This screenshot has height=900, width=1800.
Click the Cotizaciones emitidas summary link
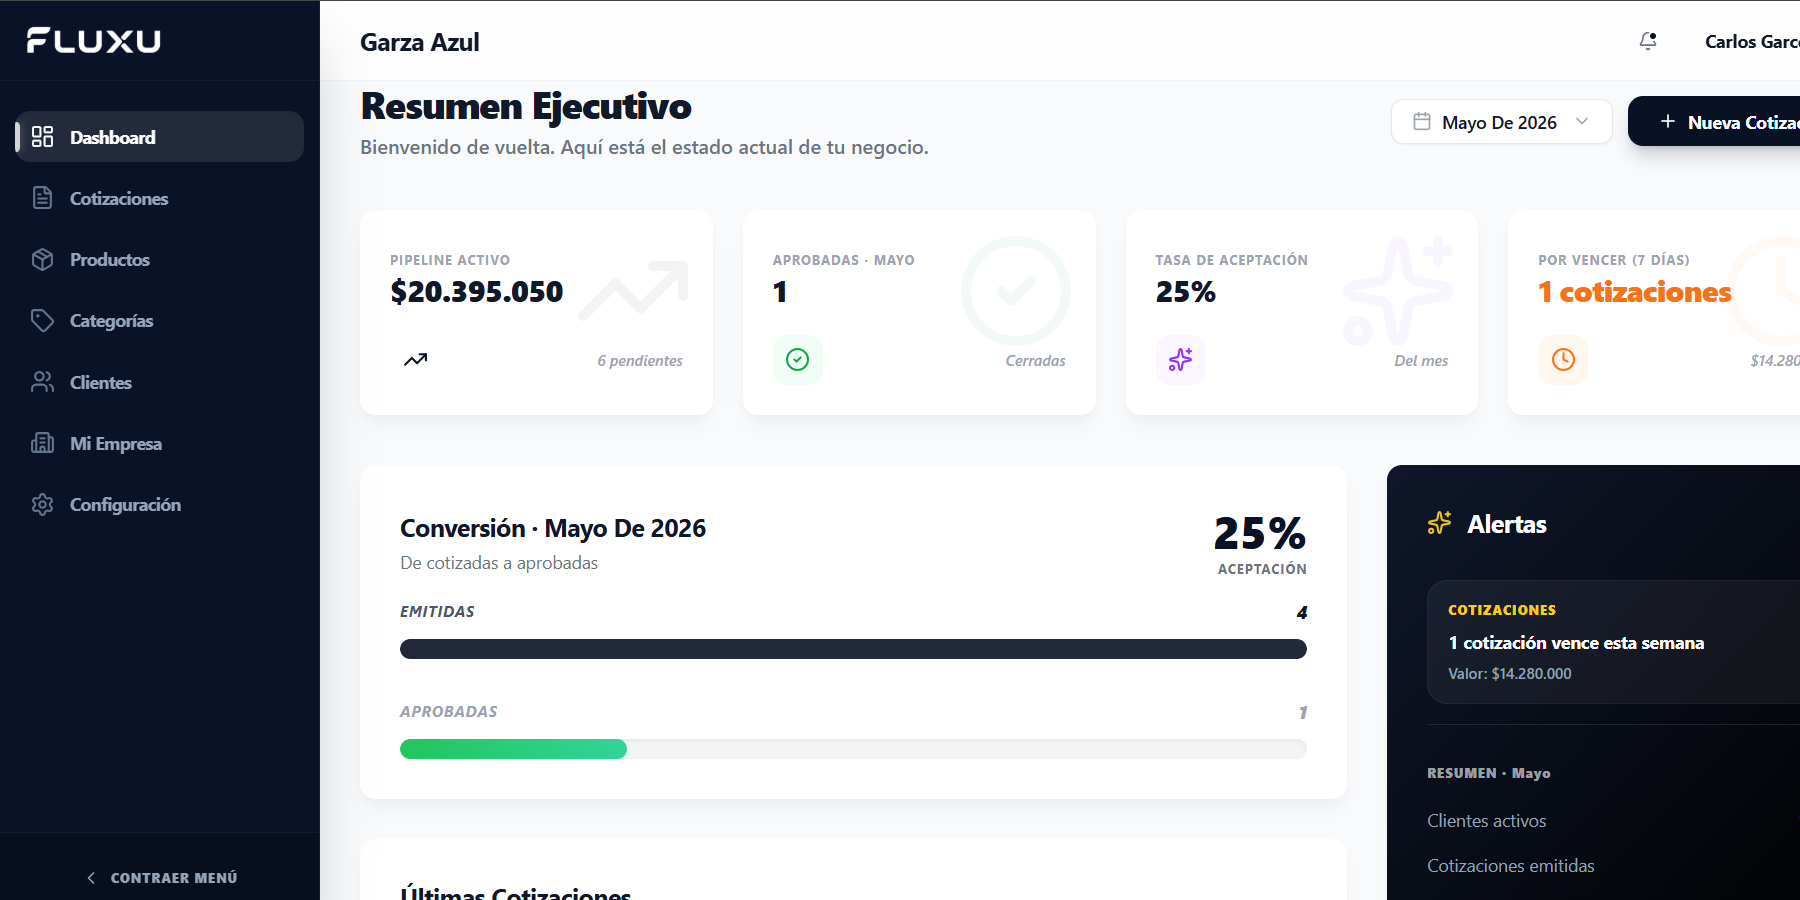1510,866
